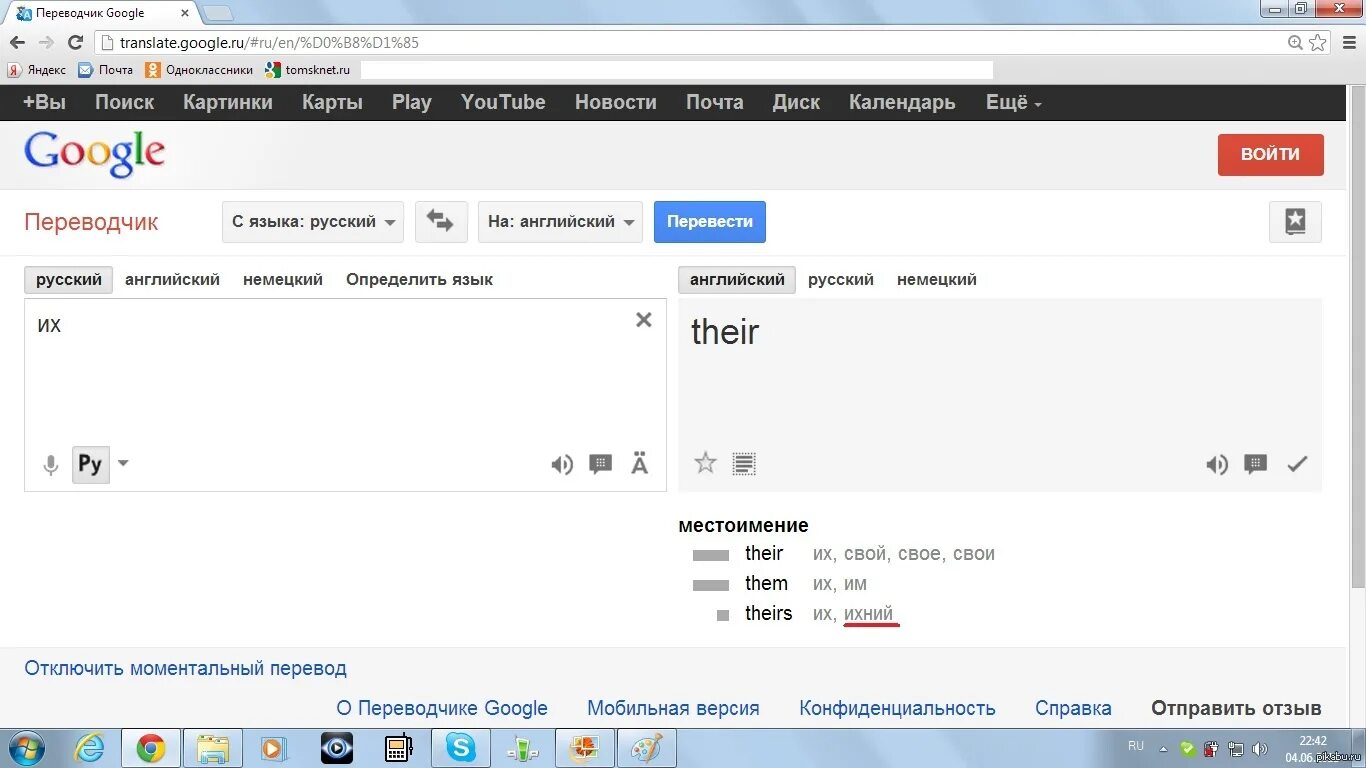This screenshot has width=1366, height=768.
Task: Open Skype from the taskbar
Action: click(461, 748)
